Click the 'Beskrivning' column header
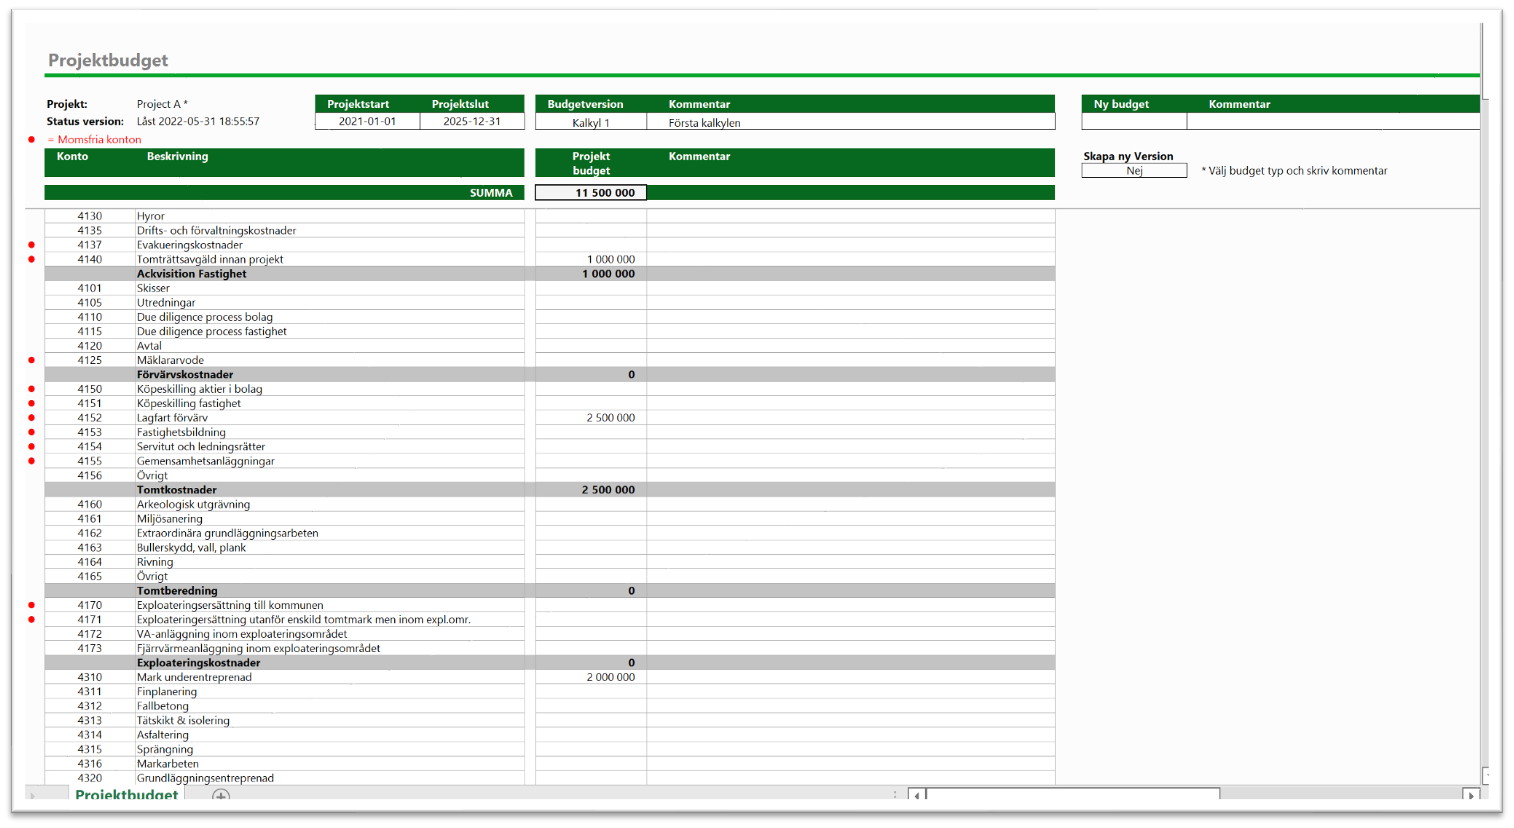 [178, 157]
